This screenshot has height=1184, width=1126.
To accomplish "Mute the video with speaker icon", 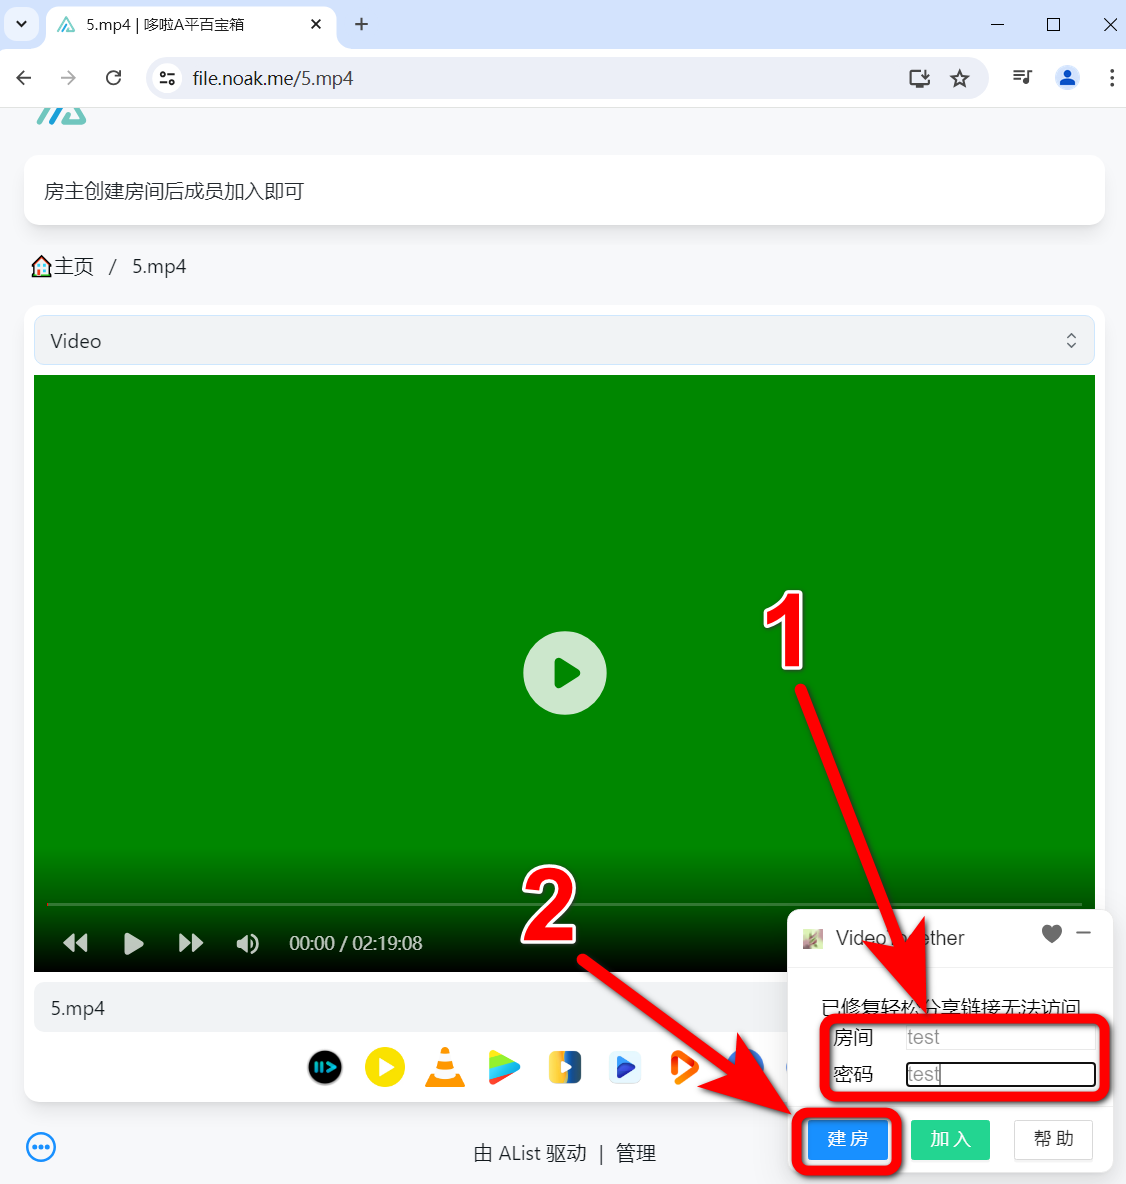I will click(247, 943).
